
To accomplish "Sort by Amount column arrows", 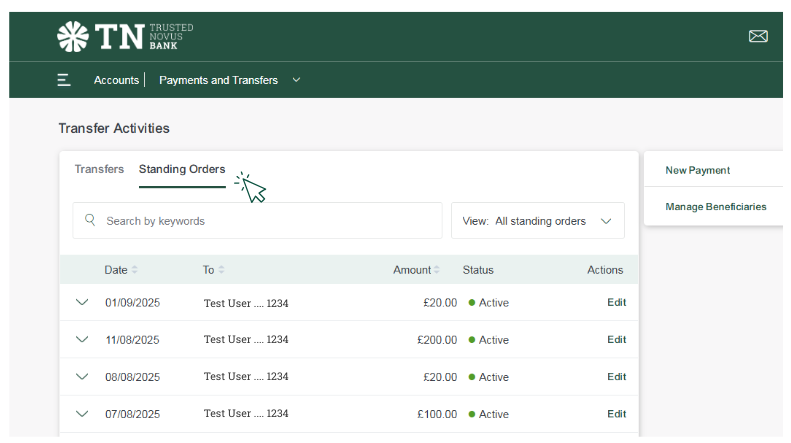I will coord(438,270).
